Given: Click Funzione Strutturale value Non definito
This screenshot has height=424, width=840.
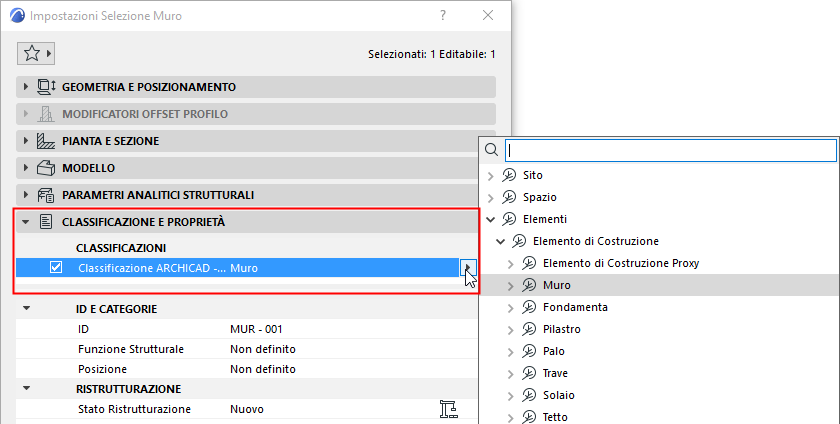Looking at the screenshot, I should [x=263, y=349].
